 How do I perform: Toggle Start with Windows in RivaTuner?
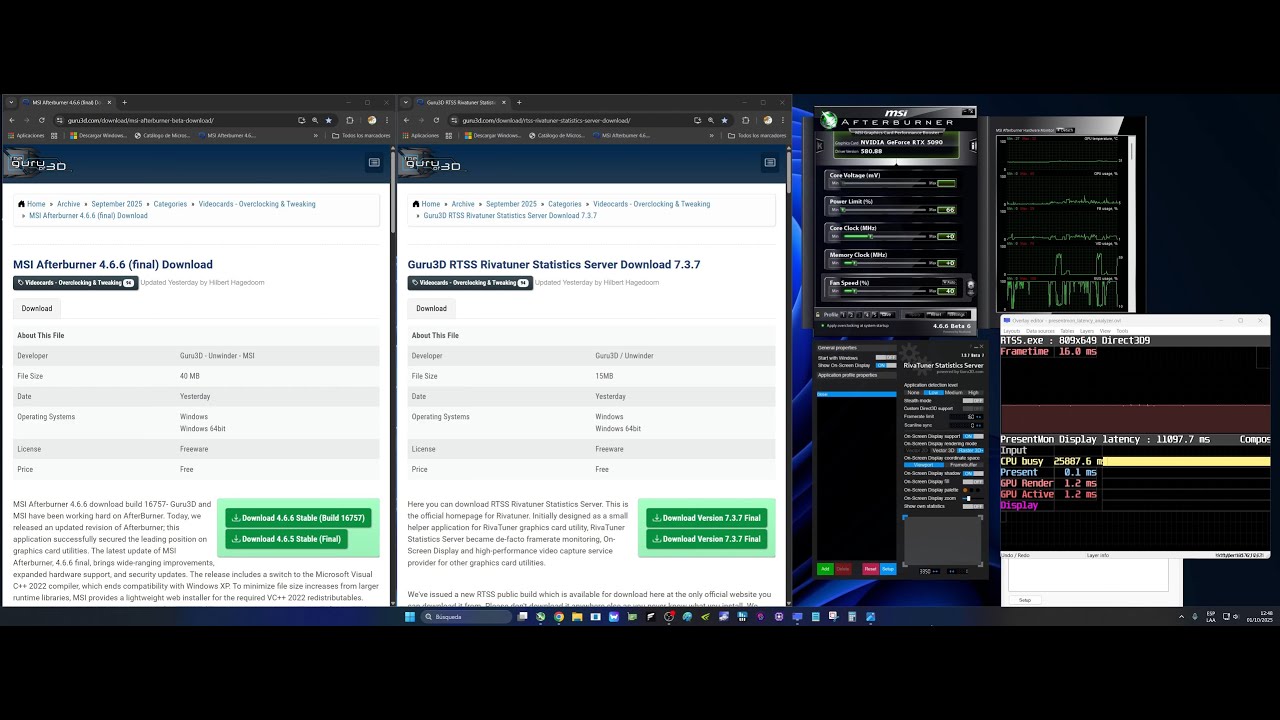[x=885, y=357]
